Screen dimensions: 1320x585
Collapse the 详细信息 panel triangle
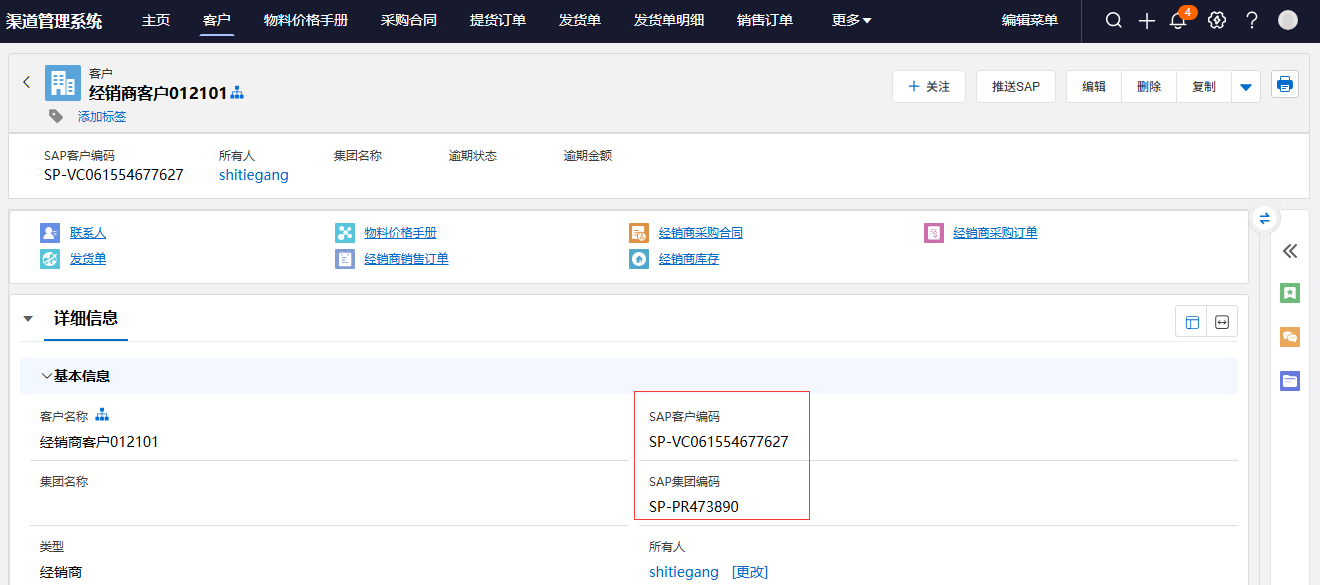click(x=28, y=319)
